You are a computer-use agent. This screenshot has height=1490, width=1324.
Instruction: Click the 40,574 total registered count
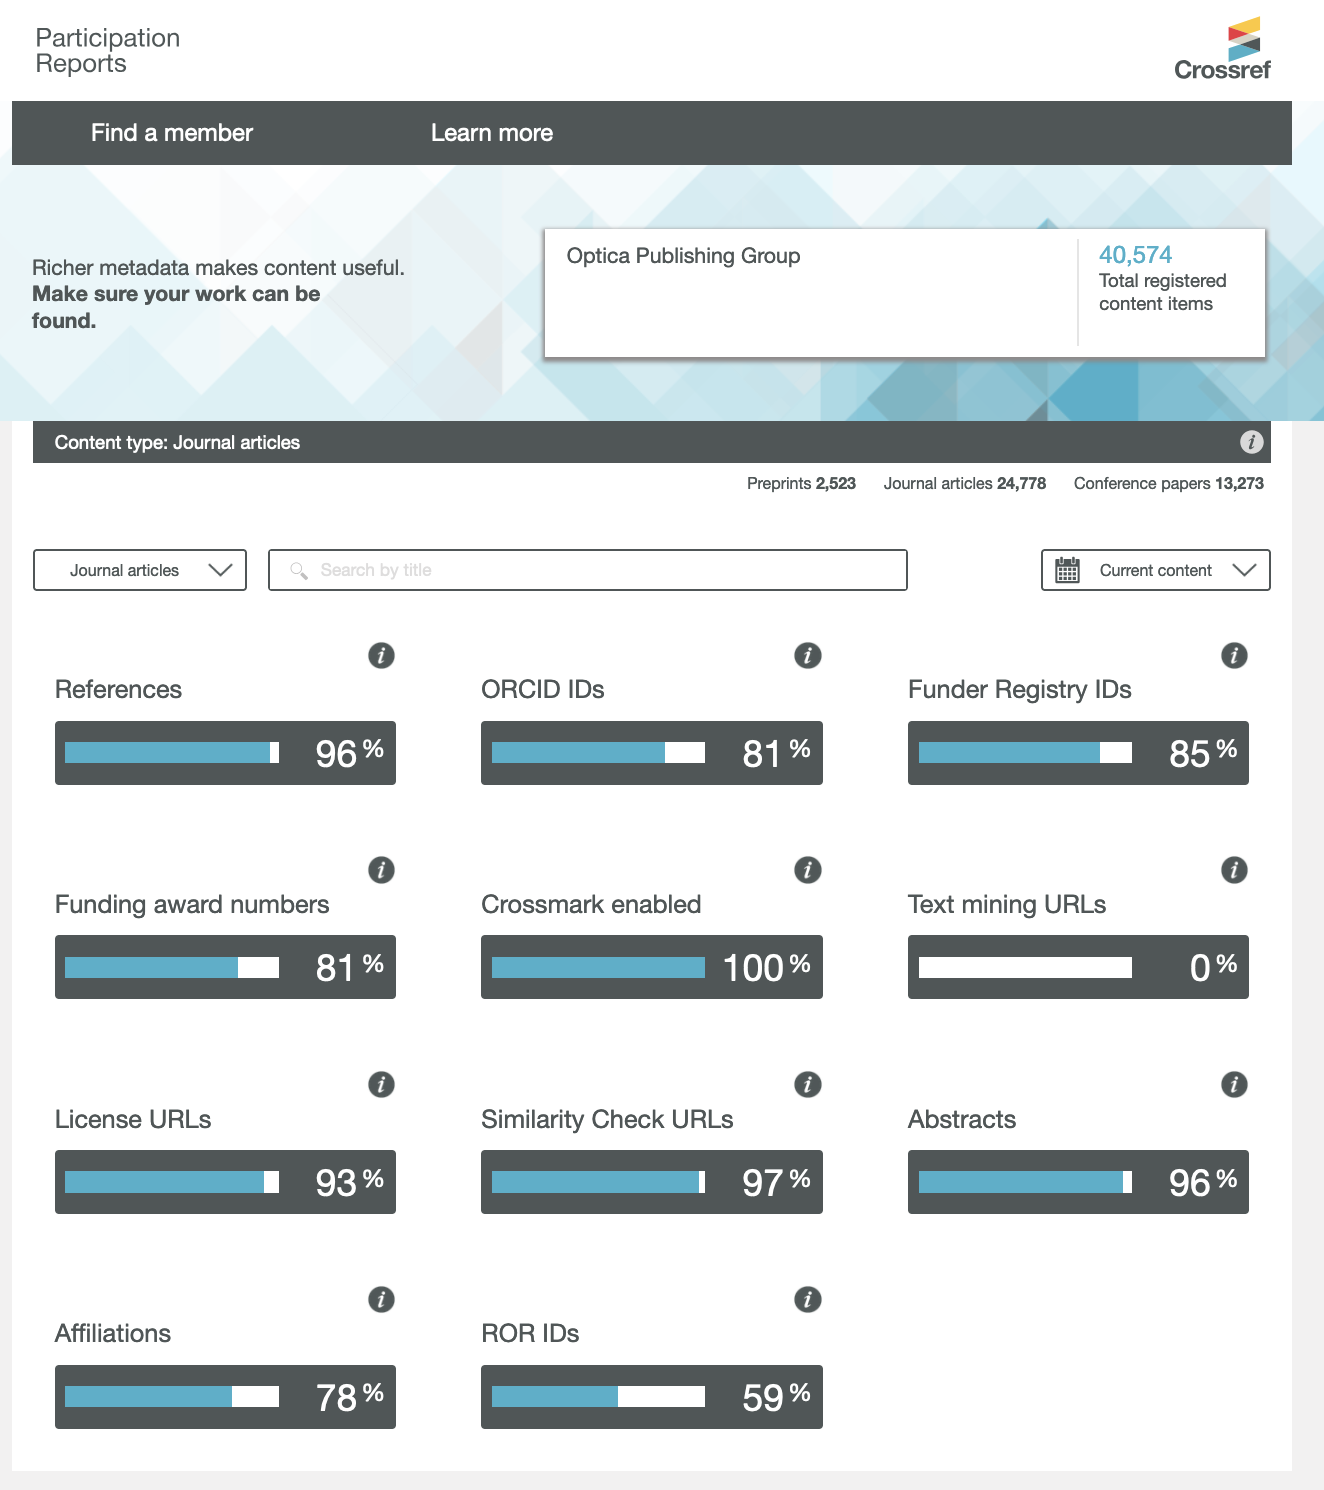1135,255
